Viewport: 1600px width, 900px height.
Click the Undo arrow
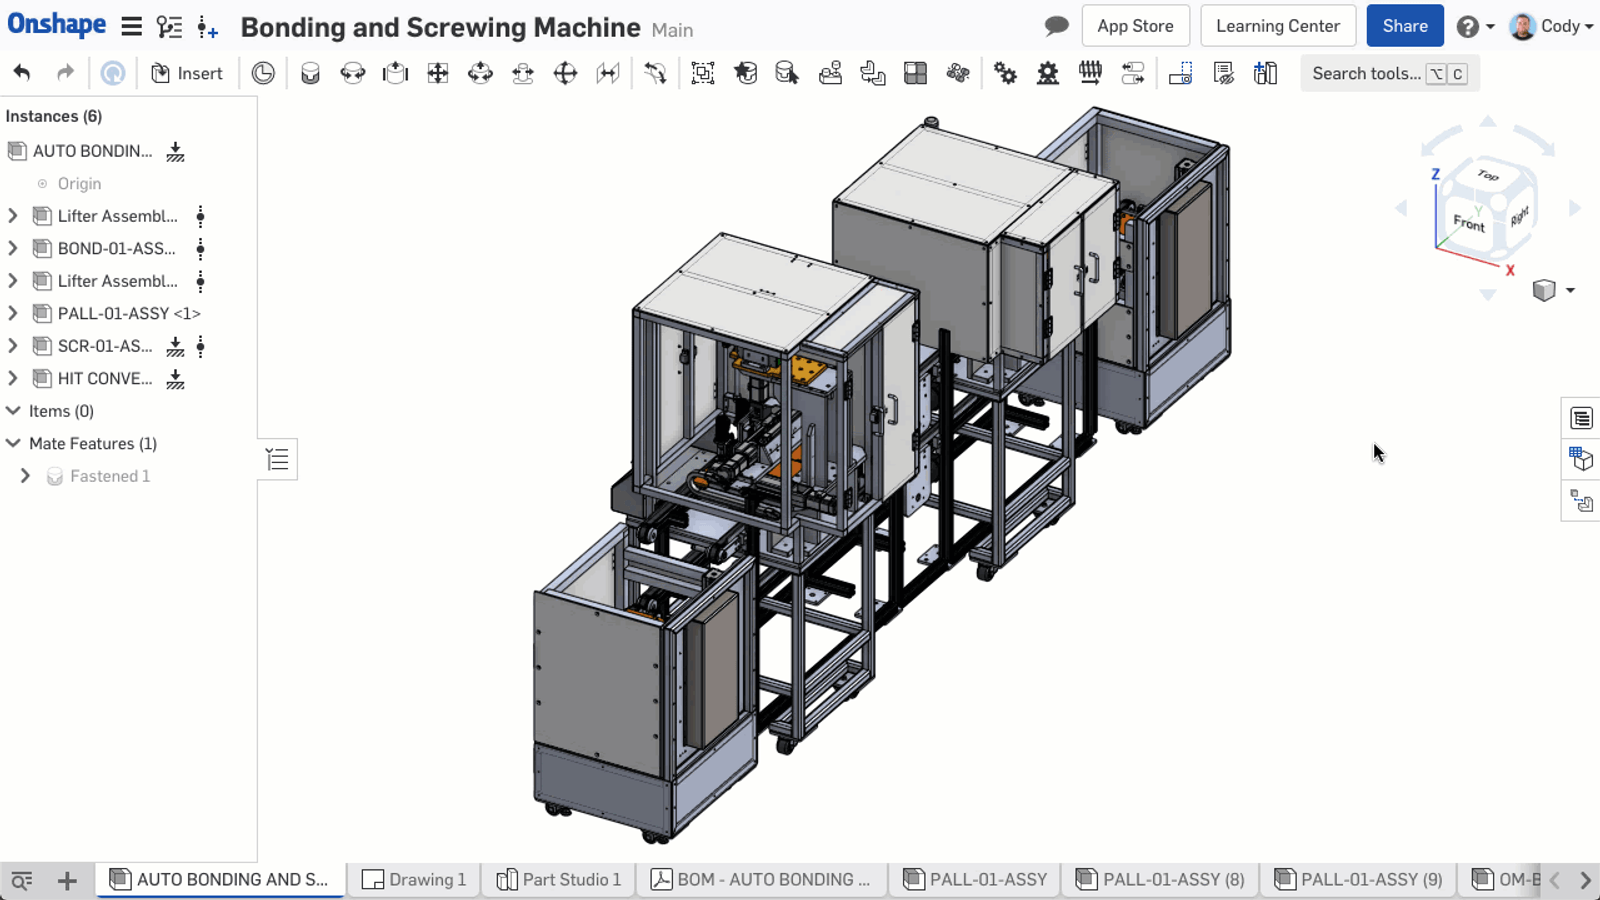pos(21,72)
